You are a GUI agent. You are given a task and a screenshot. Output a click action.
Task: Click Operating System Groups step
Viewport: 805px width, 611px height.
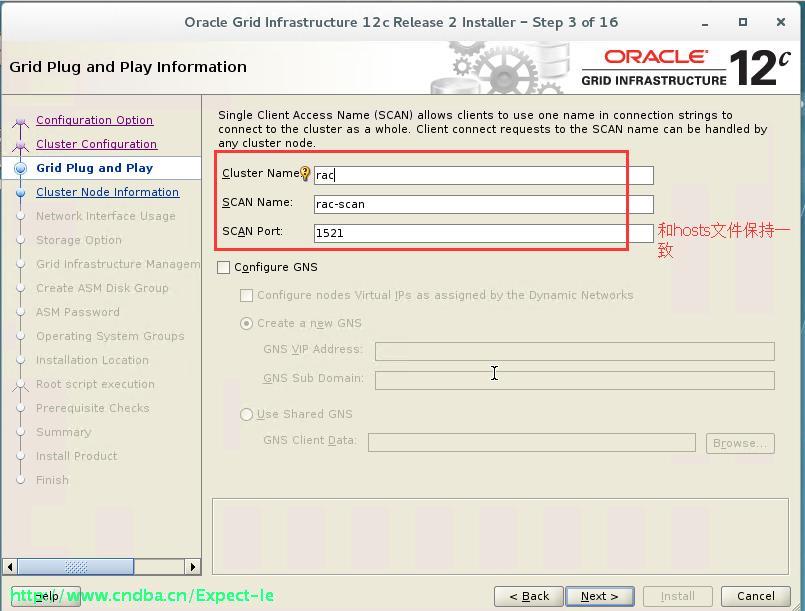pos(110,336)
